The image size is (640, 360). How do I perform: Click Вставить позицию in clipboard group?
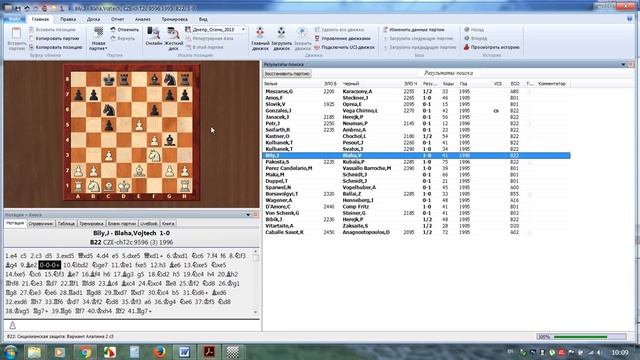tap(52, 30)
